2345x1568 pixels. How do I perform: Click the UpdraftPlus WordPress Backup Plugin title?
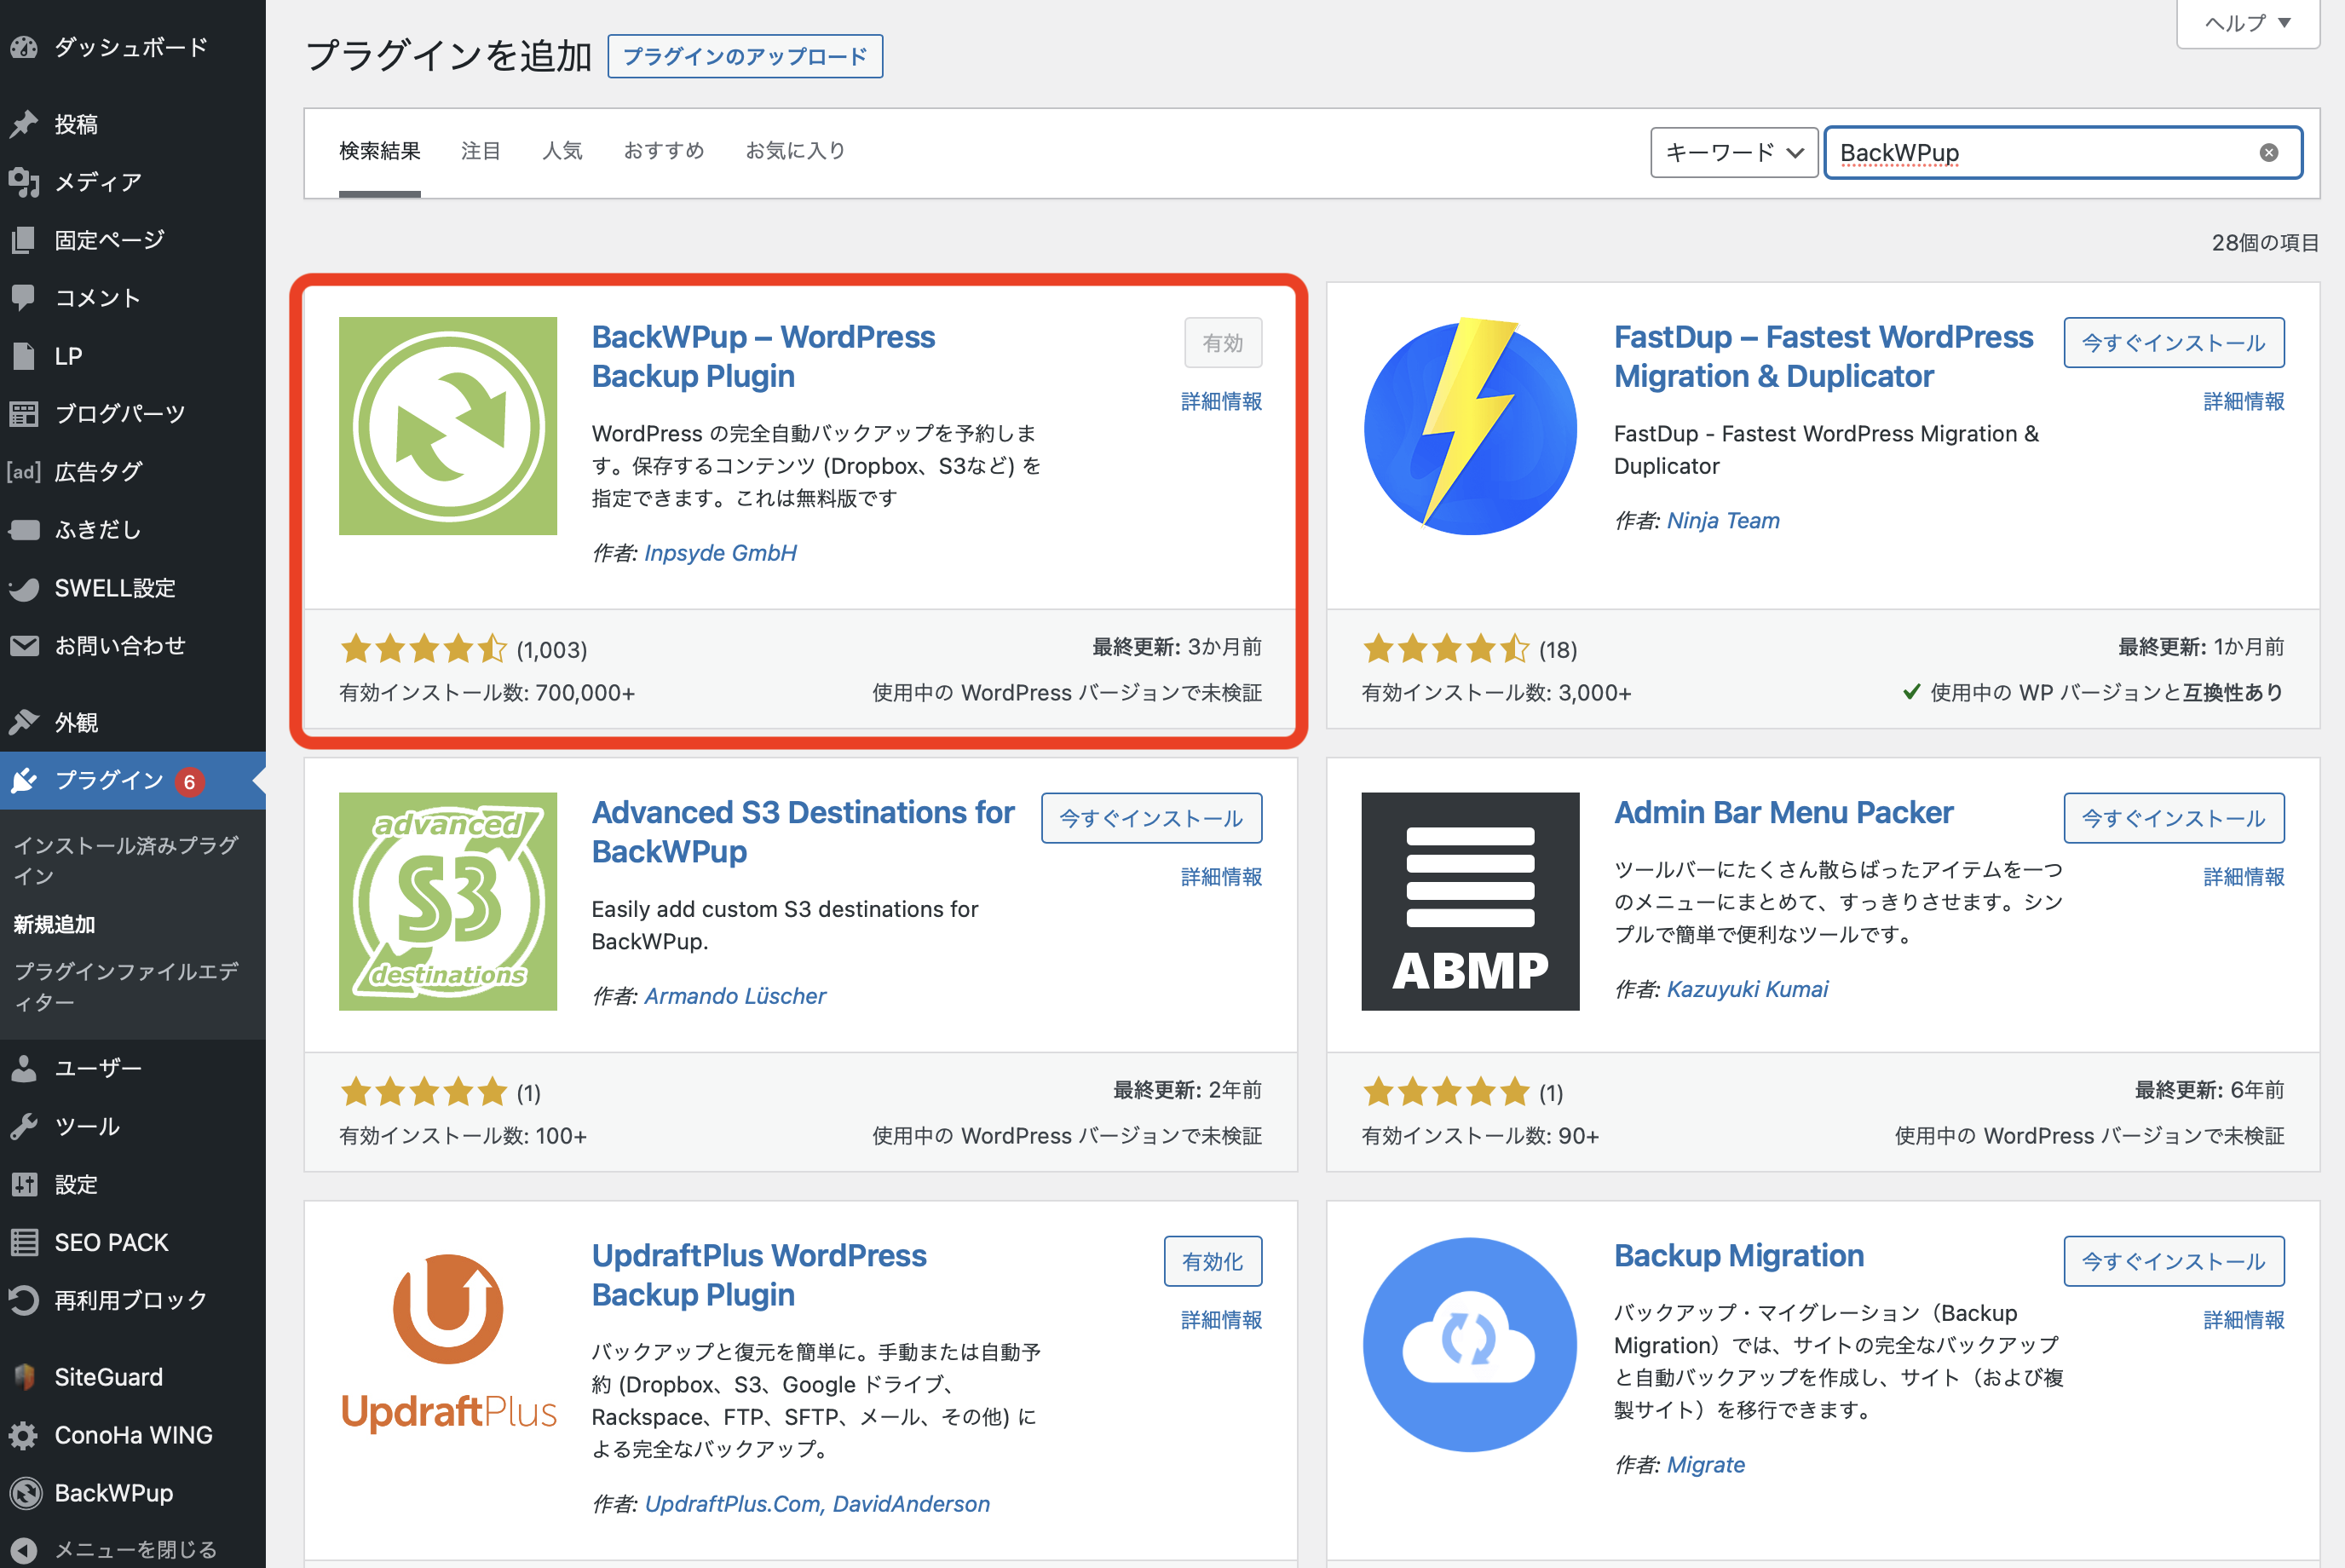click(x=759, y=1274)
